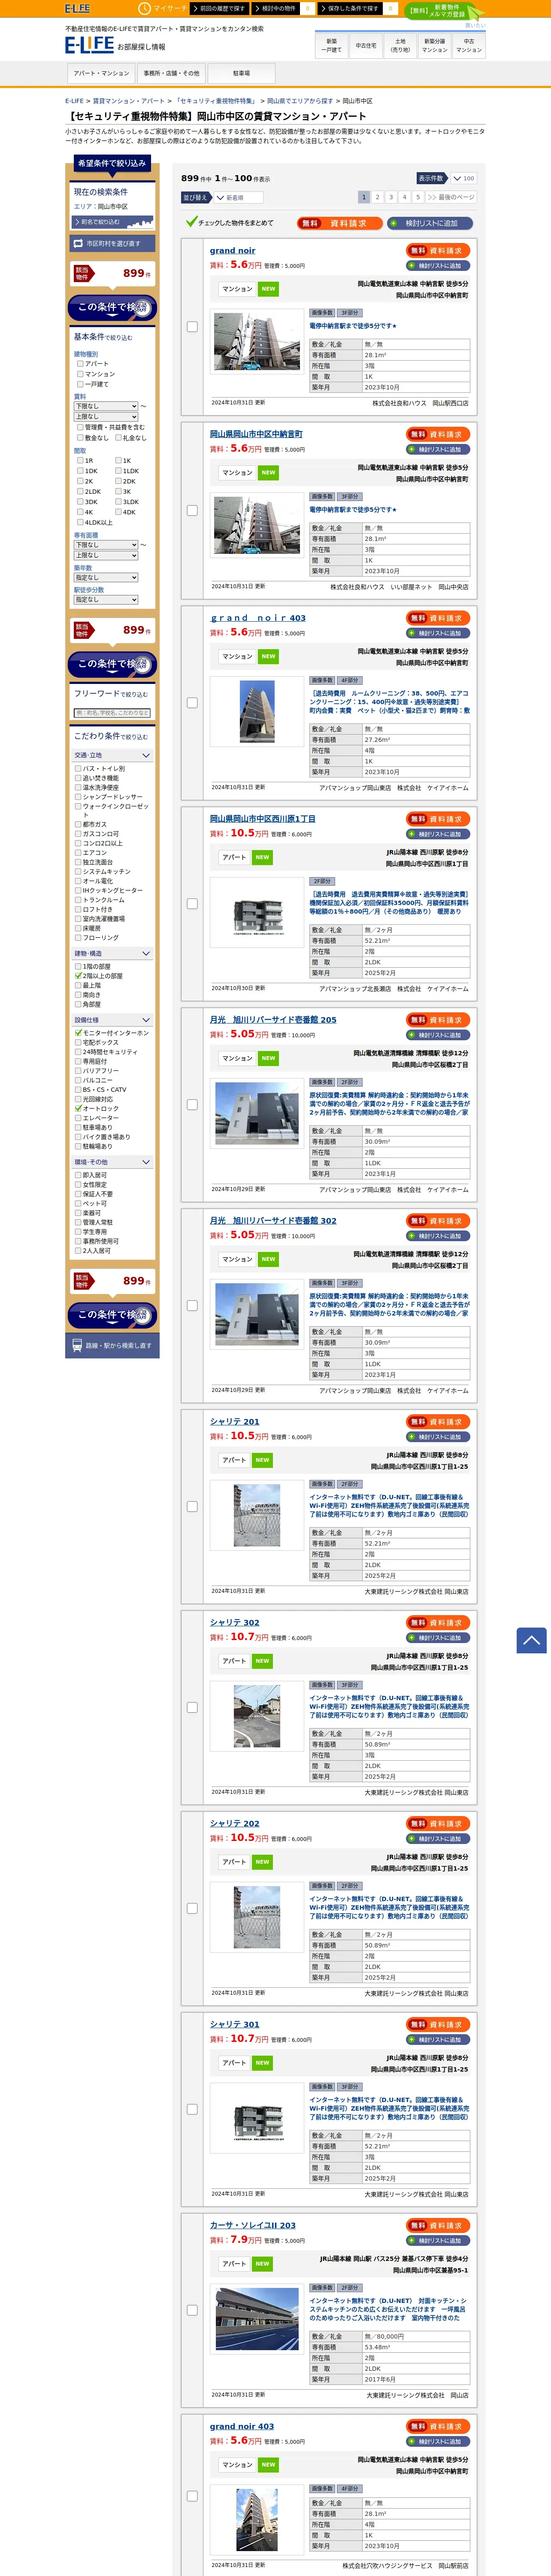The image size is (551, 2576).
Task: Select checkbox for シャリテ 201 listing
Action: (x=192, y=1506)
